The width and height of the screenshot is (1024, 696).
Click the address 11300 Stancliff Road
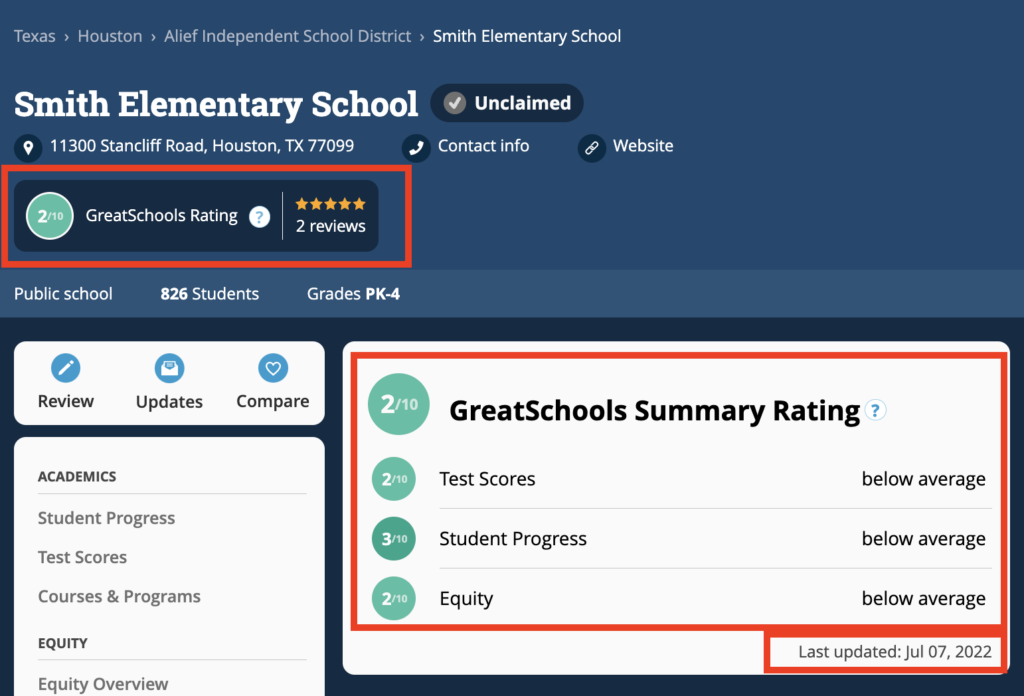tap(202, 146)
